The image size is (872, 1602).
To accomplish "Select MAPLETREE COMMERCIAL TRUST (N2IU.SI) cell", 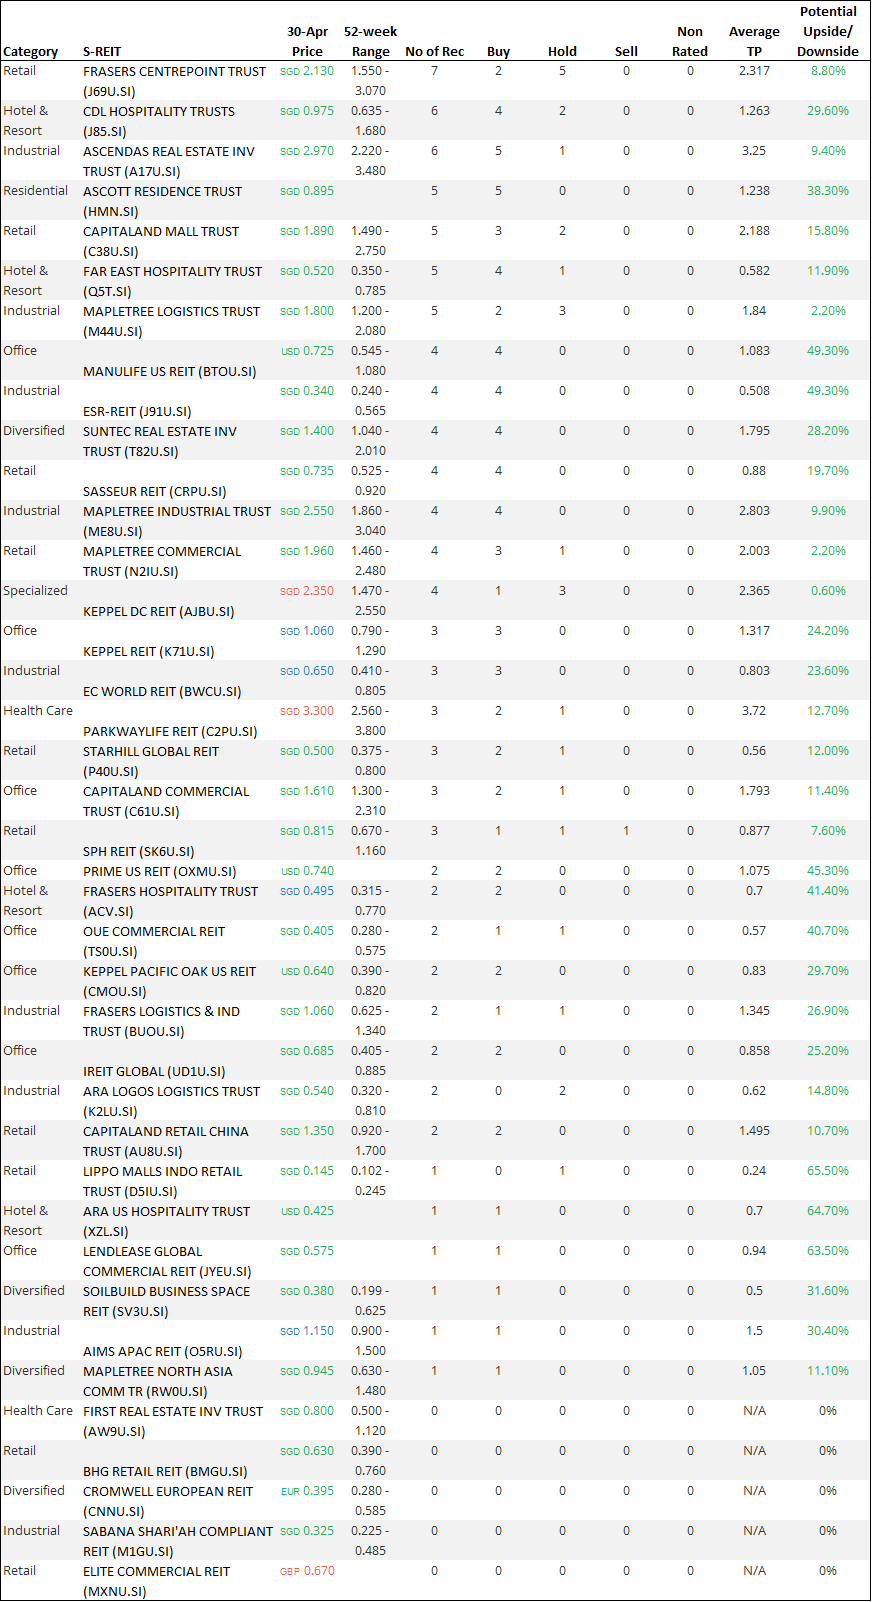I will [x=162, y=561].
